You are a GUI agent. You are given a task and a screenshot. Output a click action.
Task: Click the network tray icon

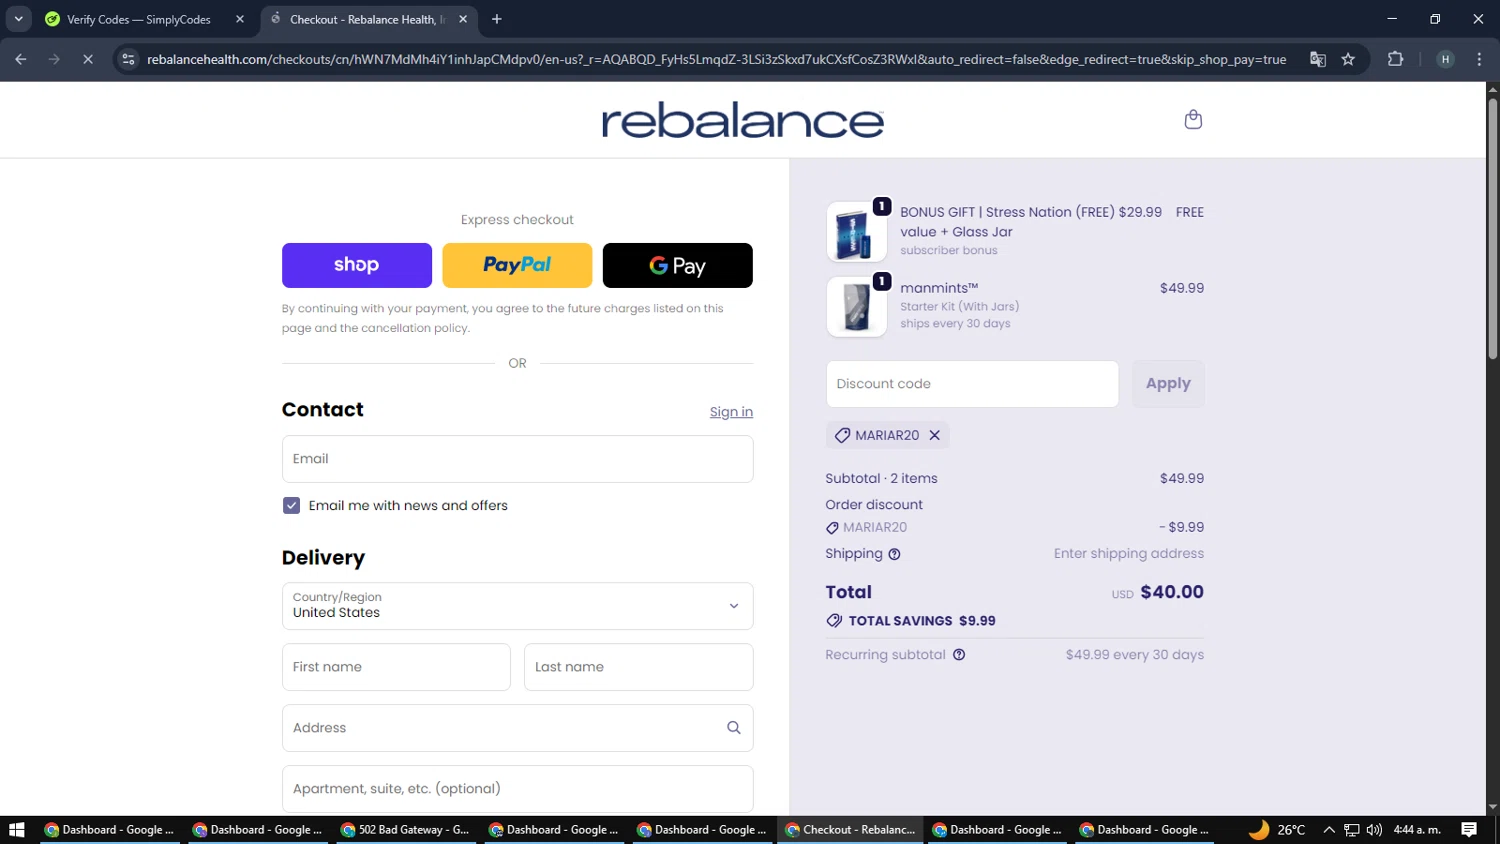1352,830
